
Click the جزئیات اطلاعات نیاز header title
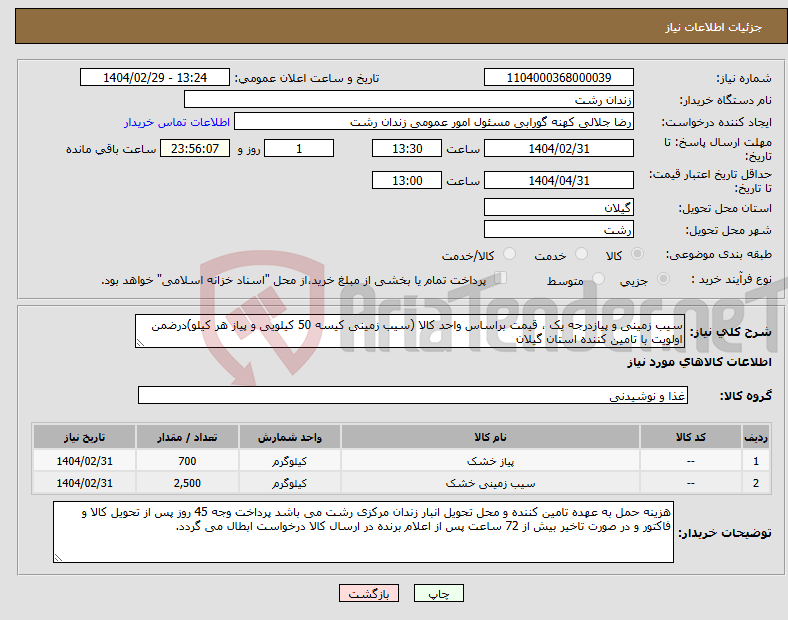pyautogui.click(x=714, y=27)
